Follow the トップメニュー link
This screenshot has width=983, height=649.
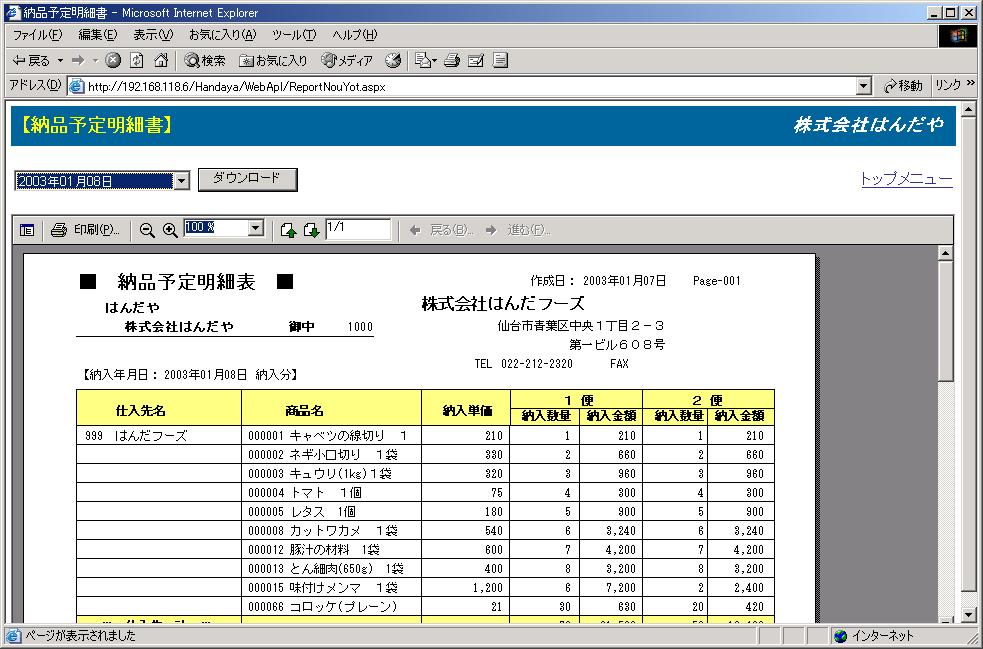coord(907,179)
